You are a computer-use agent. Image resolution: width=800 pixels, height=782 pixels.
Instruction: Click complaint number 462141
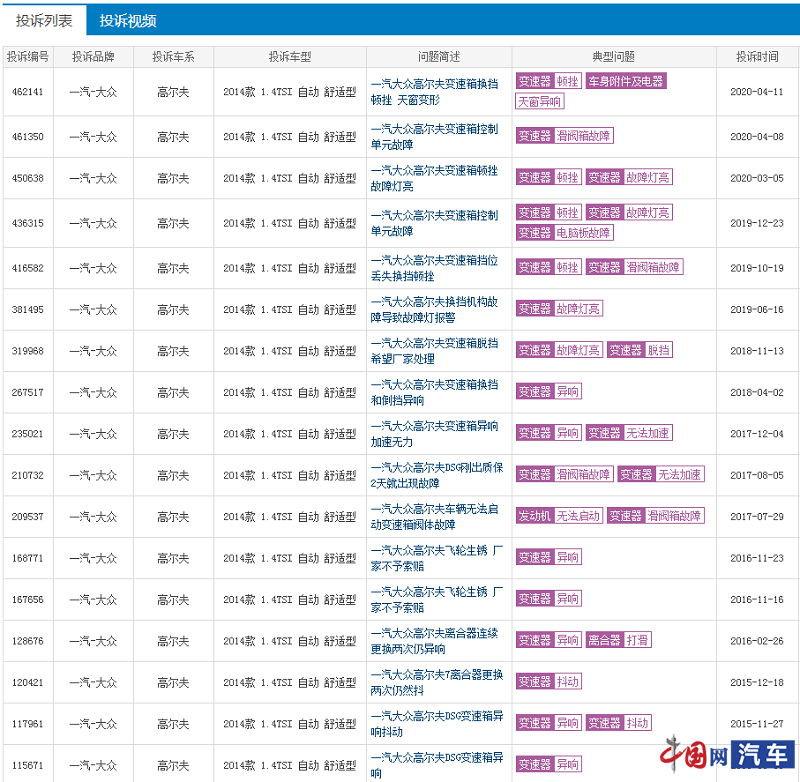tap(27, 92)
